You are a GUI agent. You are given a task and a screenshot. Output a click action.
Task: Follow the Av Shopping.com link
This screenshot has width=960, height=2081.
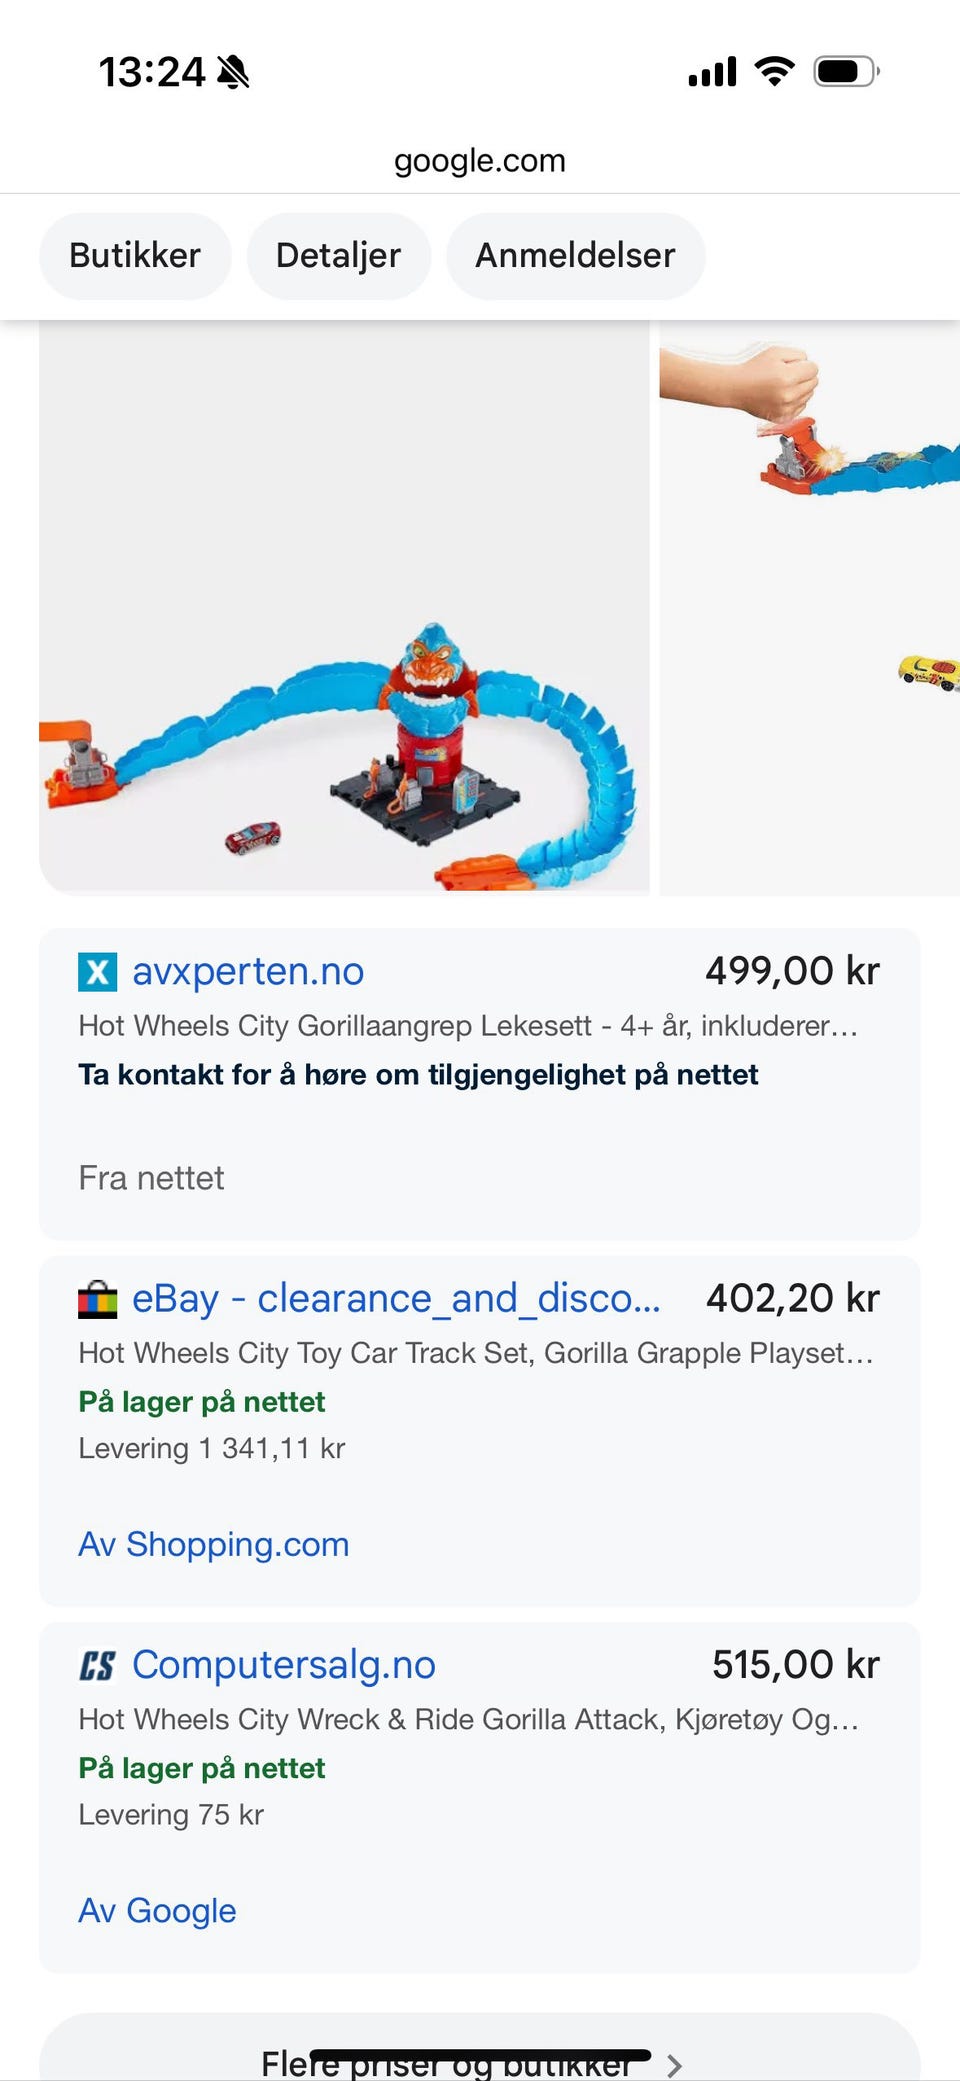tap(214, 1545)
